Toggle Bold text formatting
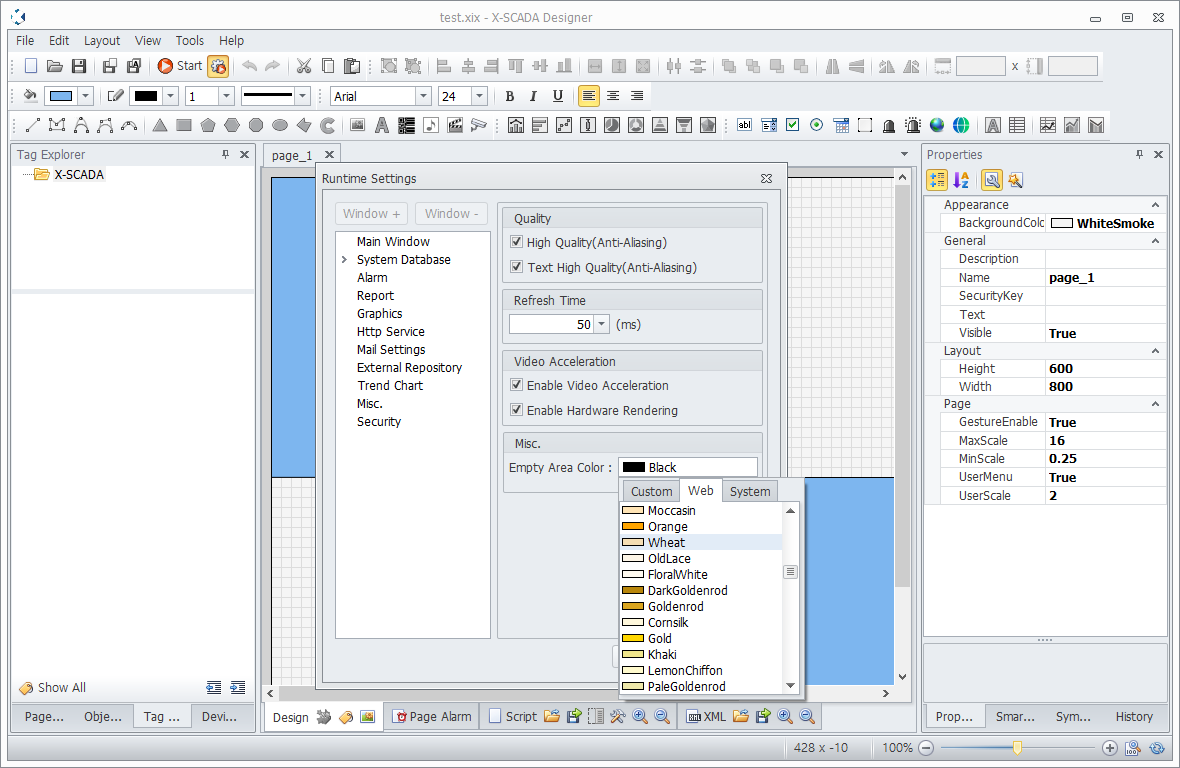Image resolution: width=1180 pixels, height=768 pixels. tap(509, 96)
